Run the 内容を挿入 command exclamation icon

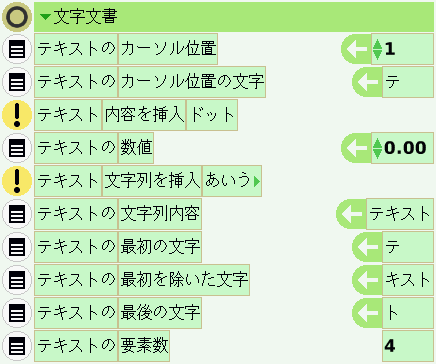(x=17, y=115)
